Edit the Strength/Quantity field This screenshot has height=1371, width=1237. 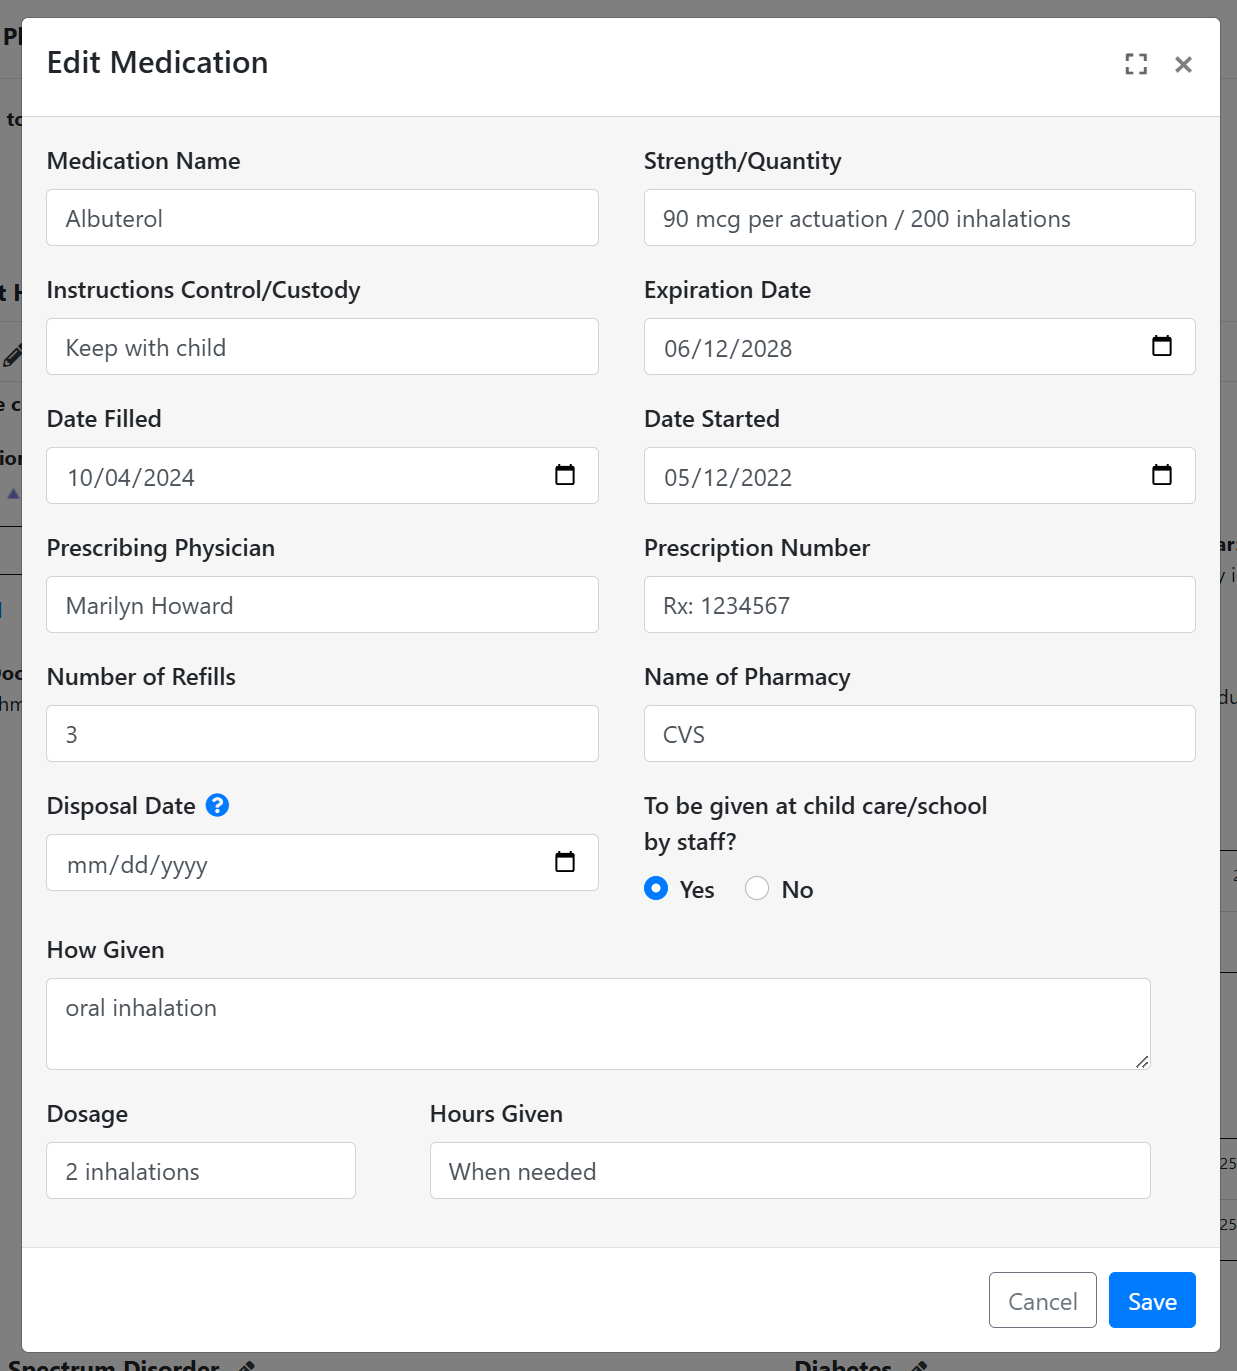919,218
